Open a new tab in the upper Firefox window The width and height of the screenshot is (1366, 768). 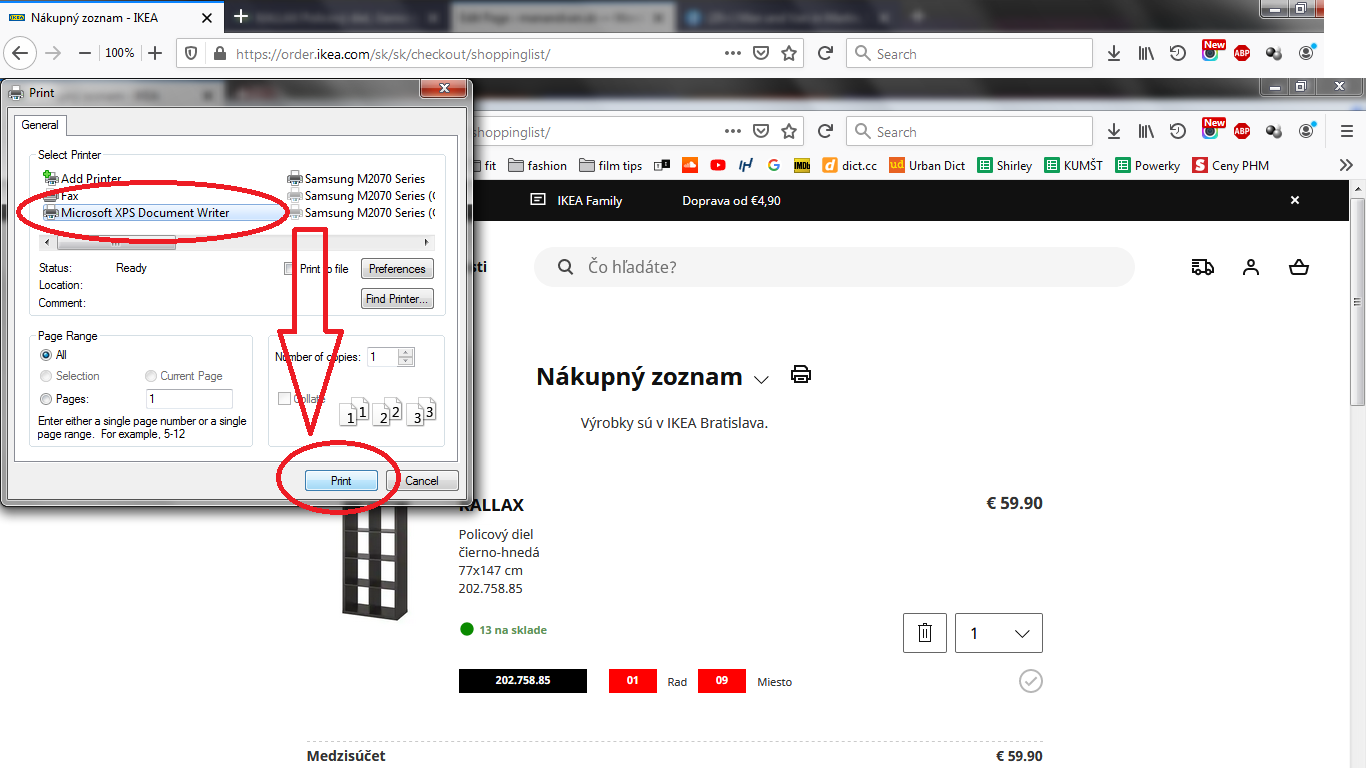[240, 16]
